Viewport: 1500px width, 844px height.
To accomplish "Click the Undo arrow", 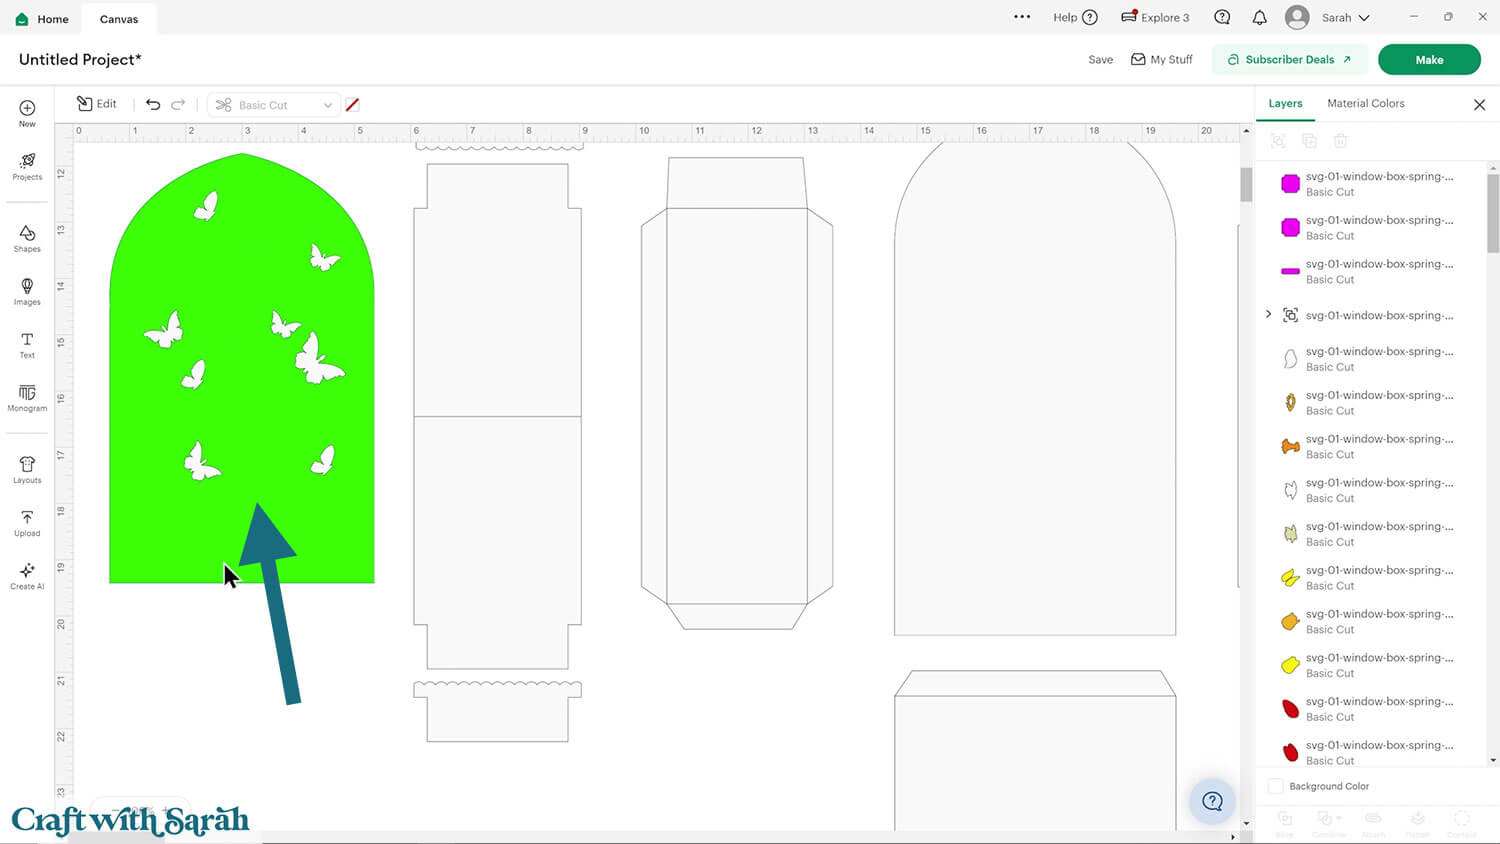I will tap(153, 104).
